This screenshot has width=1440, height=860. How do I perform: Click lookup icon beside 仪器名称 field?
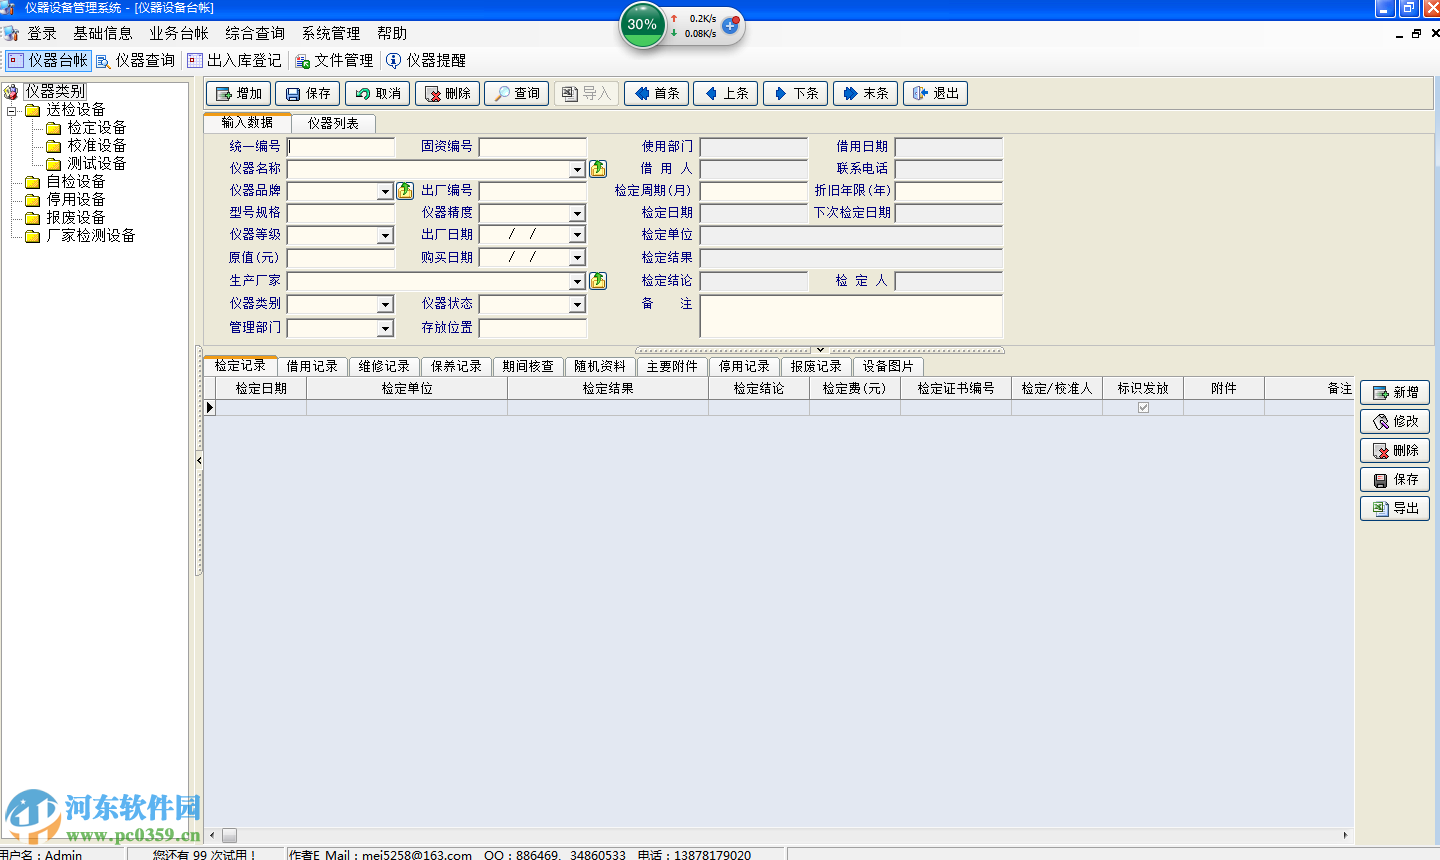coord(598,169)
